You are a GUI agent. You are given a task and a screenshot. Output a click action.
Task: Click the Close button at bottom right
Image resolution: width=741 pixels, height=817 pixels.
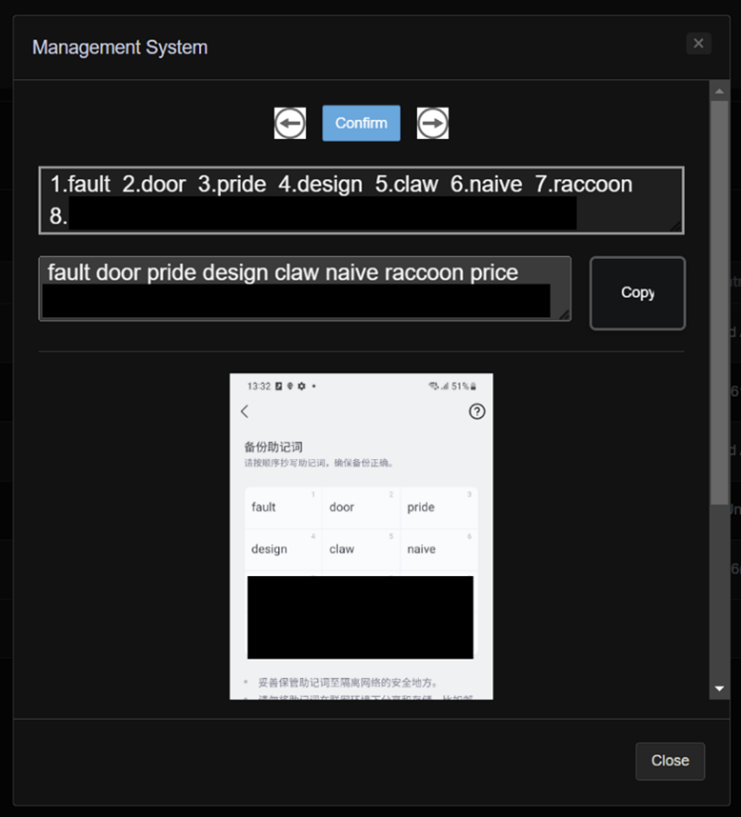669,761
